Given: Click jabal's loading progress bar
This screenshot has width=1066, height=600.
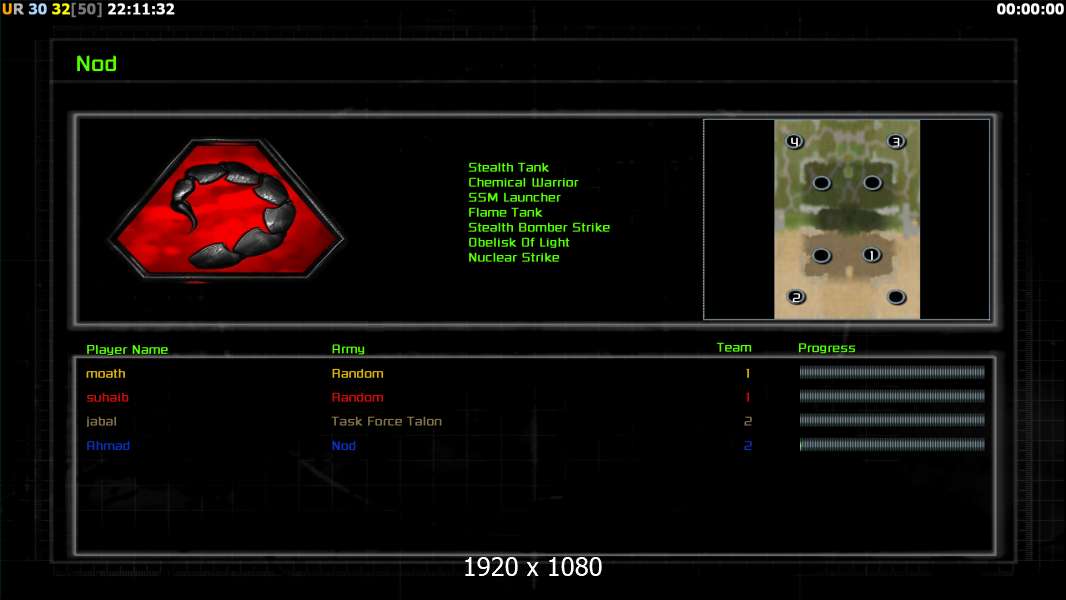Looking at the screenshot, I should pyautogui.click(x=892, y=420).
